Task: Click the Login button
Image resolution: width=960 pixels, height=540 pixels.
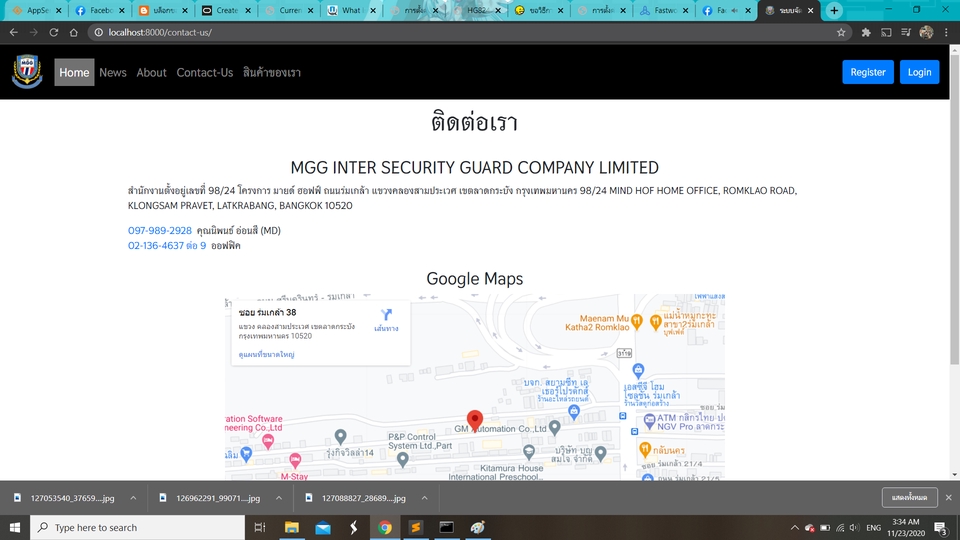Action: [x=919, y=72]
